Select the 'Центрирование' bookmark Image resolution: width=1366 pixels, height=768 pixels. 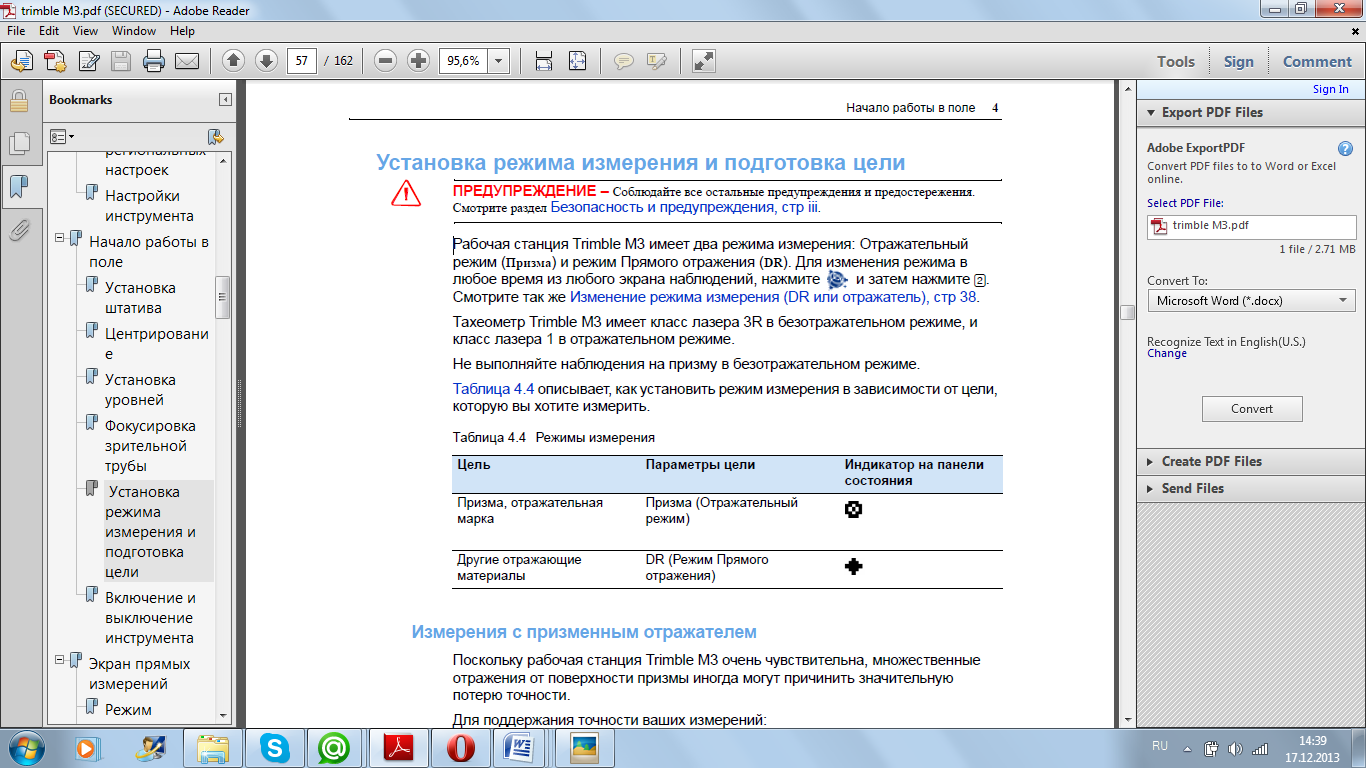pyautogui.click(x=157, y=344)
